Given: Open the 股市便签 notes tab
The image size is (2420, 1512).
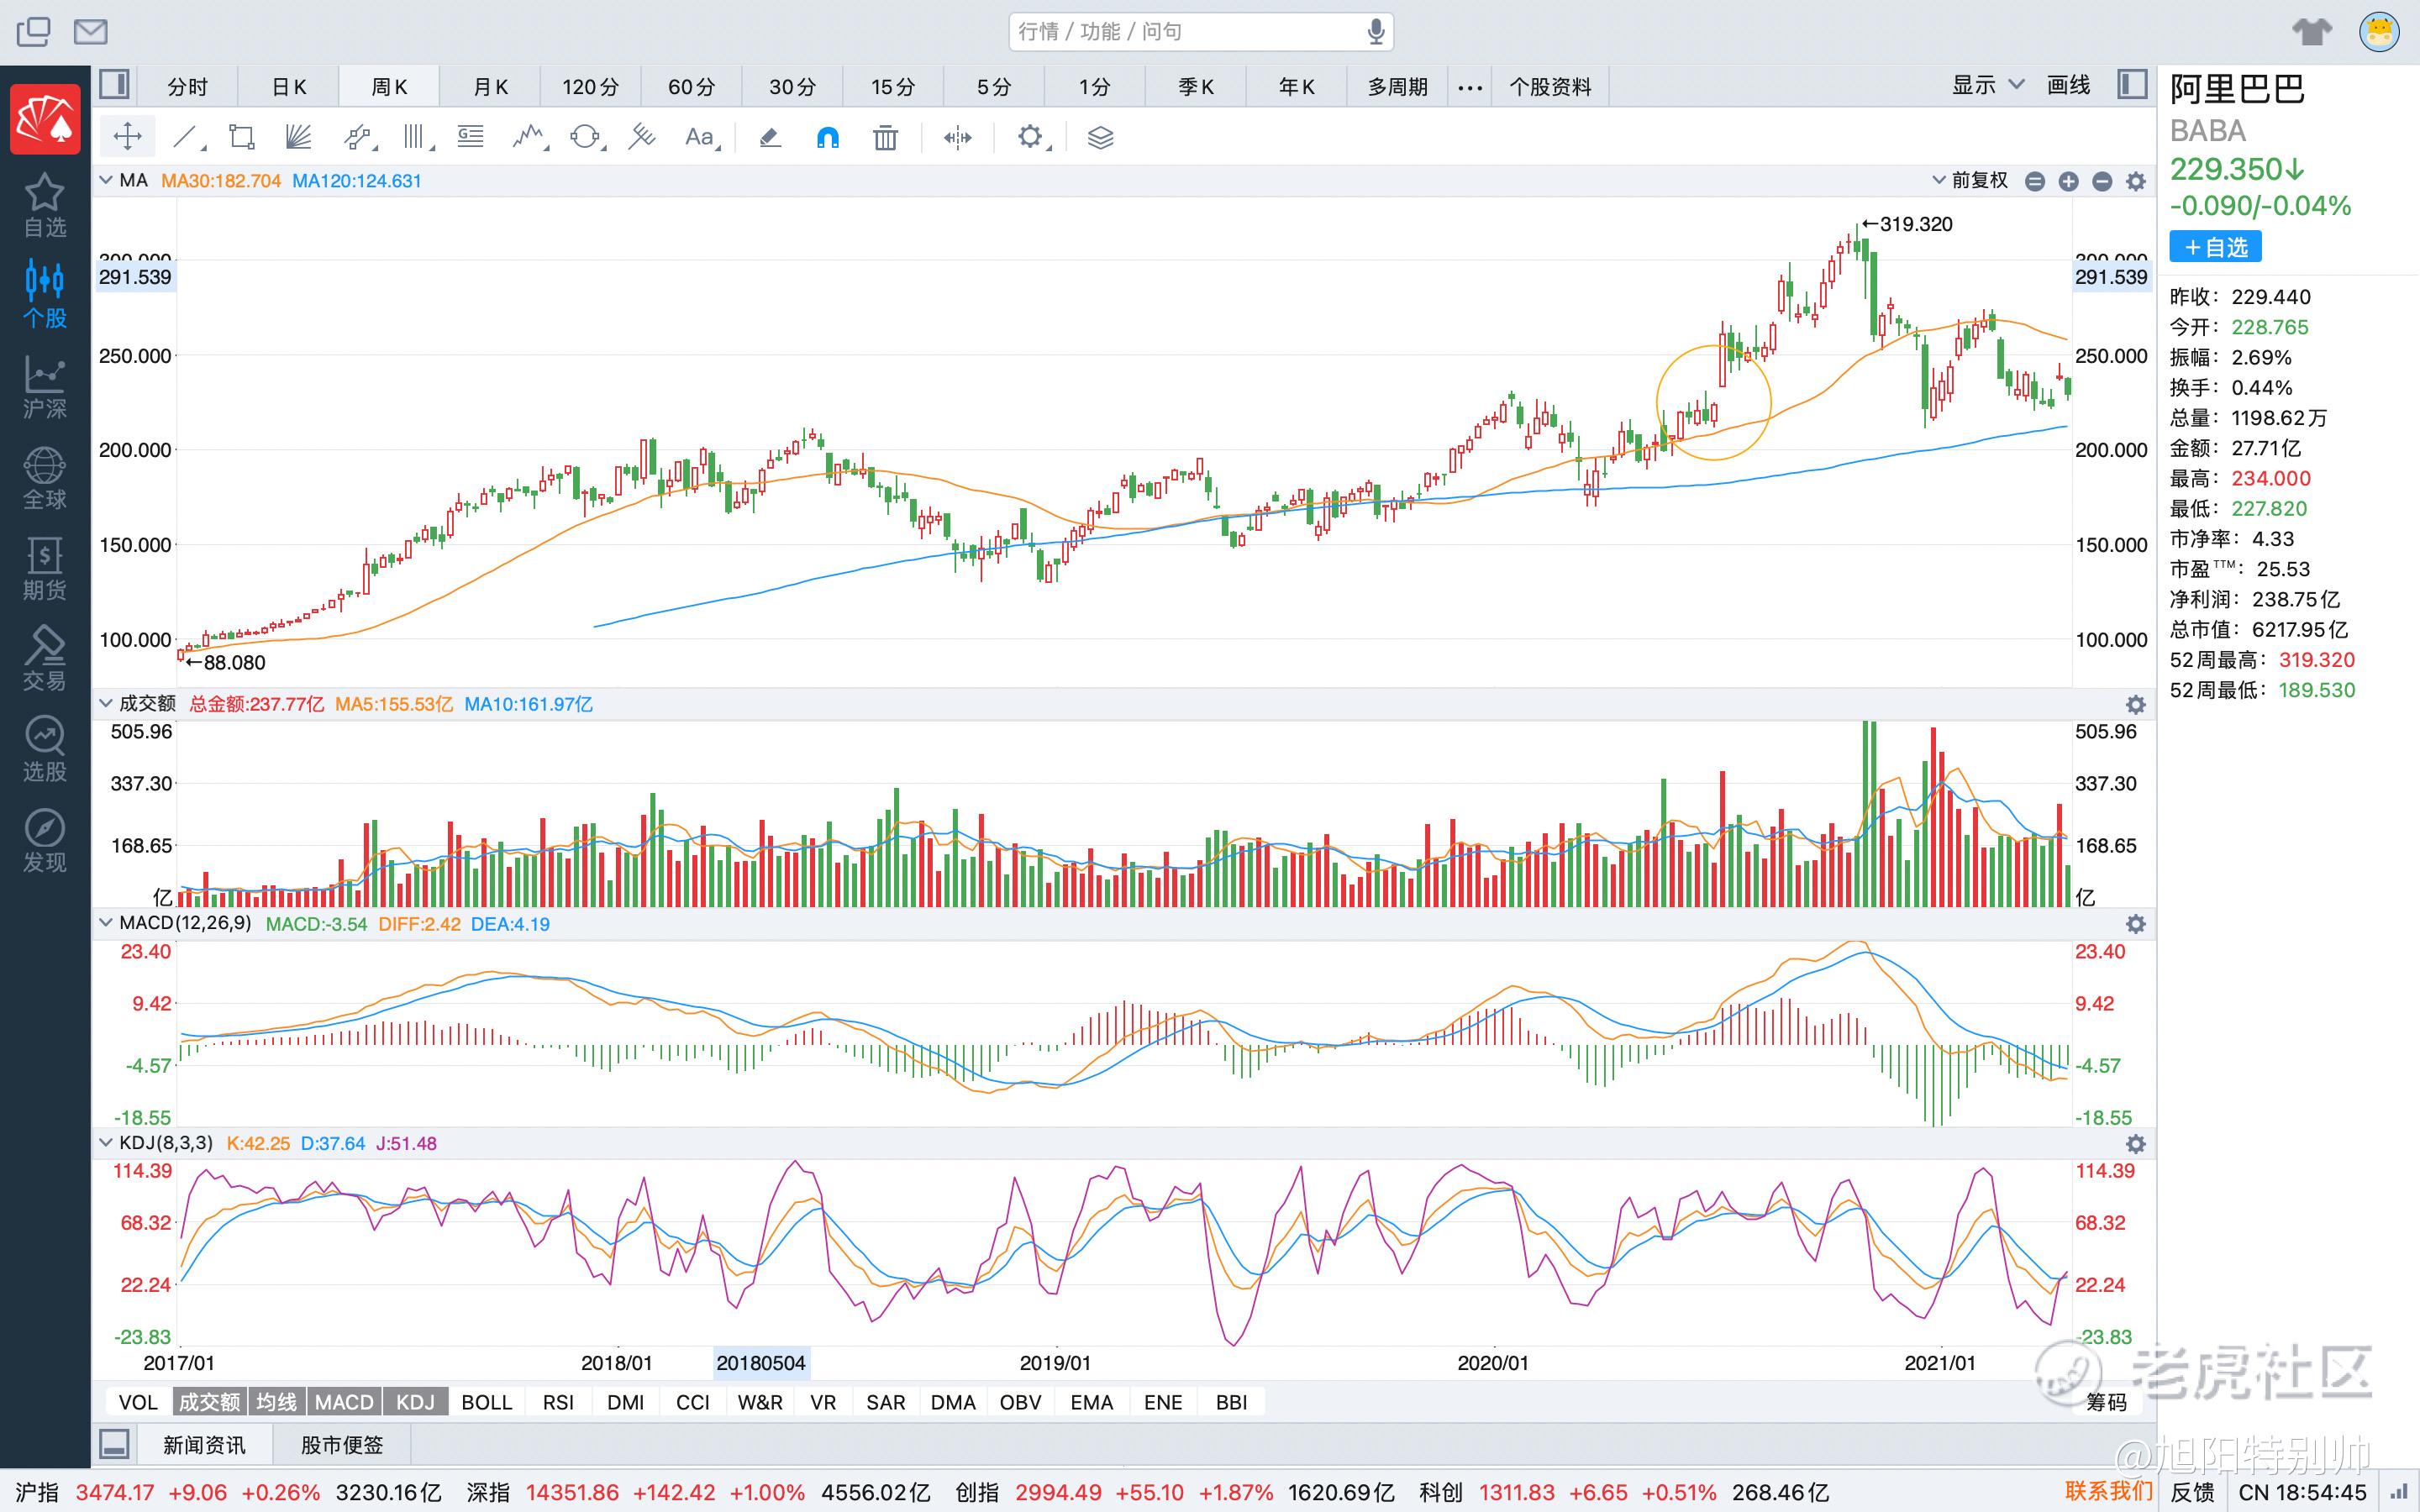Looking at the screenshot, I should tap(342, 1444).
